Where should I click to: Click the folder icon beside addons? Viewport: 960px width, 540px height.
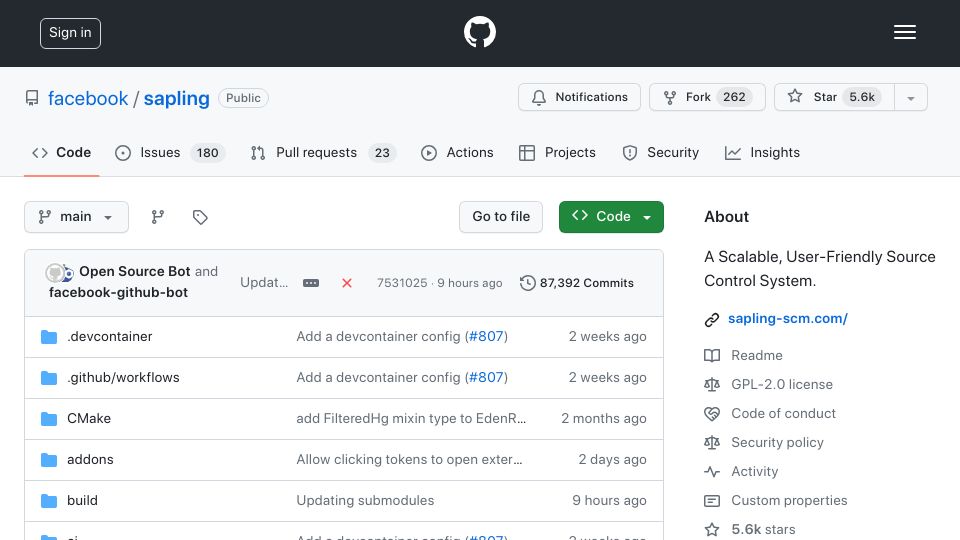pos(49,460)
